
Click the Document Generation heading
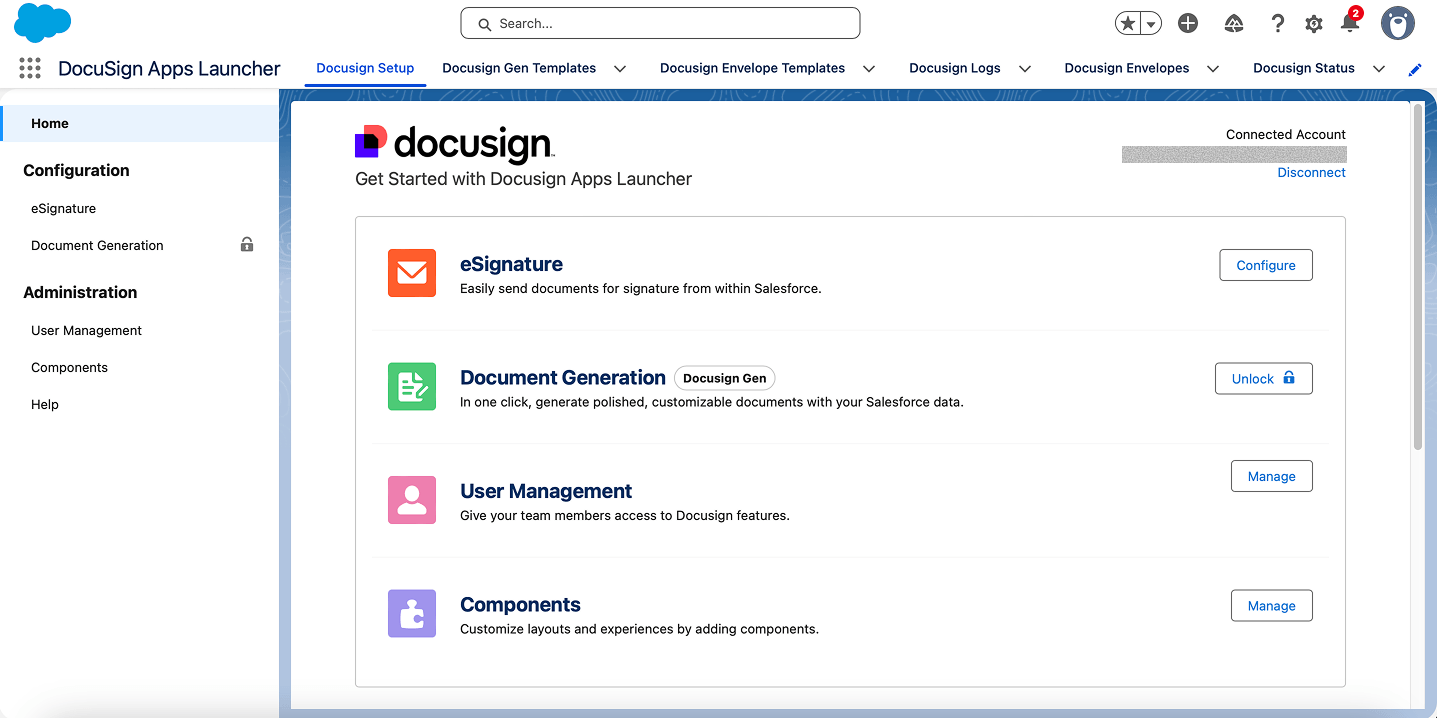pyautogui.click(x=563, y=377)
